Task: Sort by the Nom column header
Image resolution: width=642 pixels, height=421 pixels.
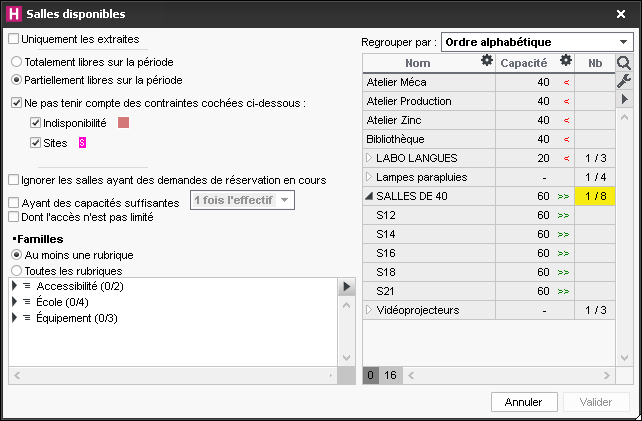Action: (417, 63)
